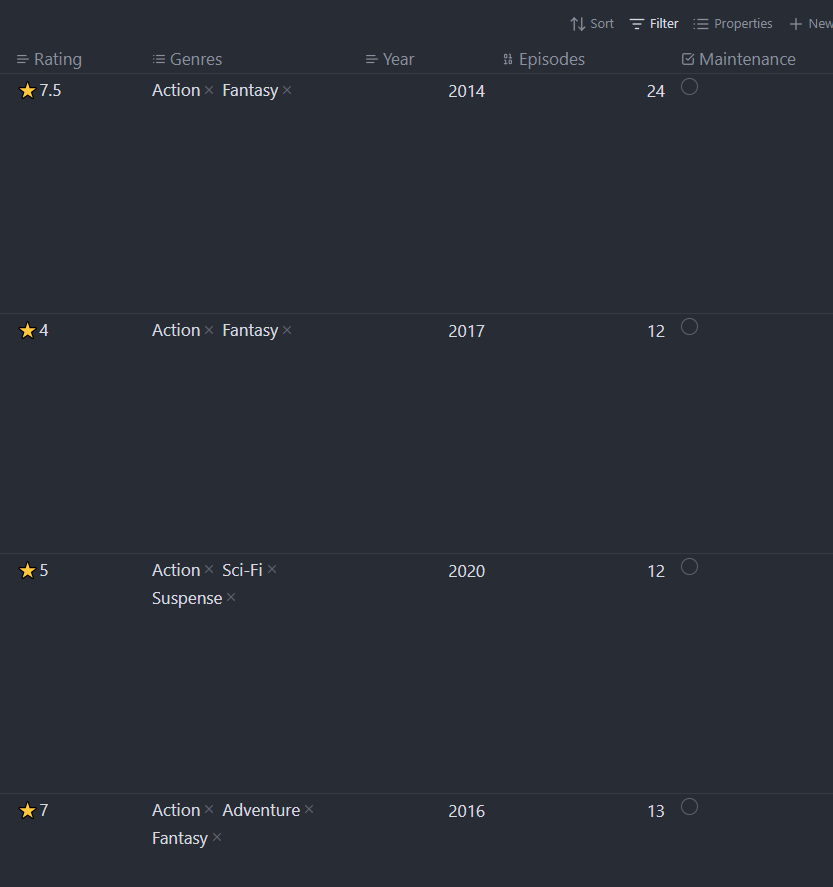Select the Year cell showing 2020
833x887 pixels.
tap(466, 570)
